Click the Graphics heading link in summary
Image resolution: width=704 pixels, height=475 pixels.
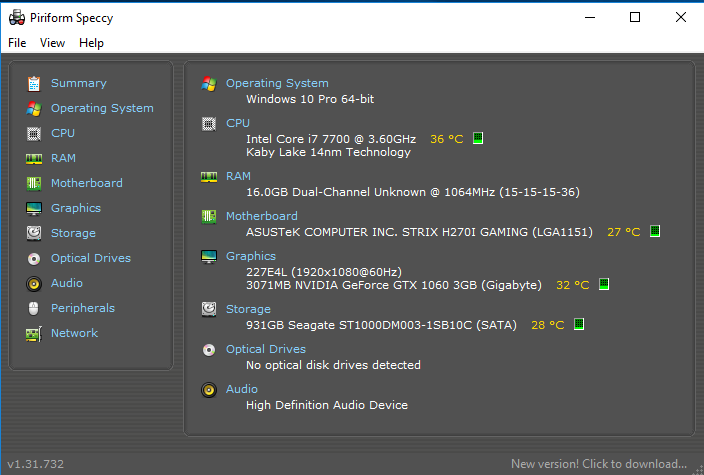tap(251, 256)
